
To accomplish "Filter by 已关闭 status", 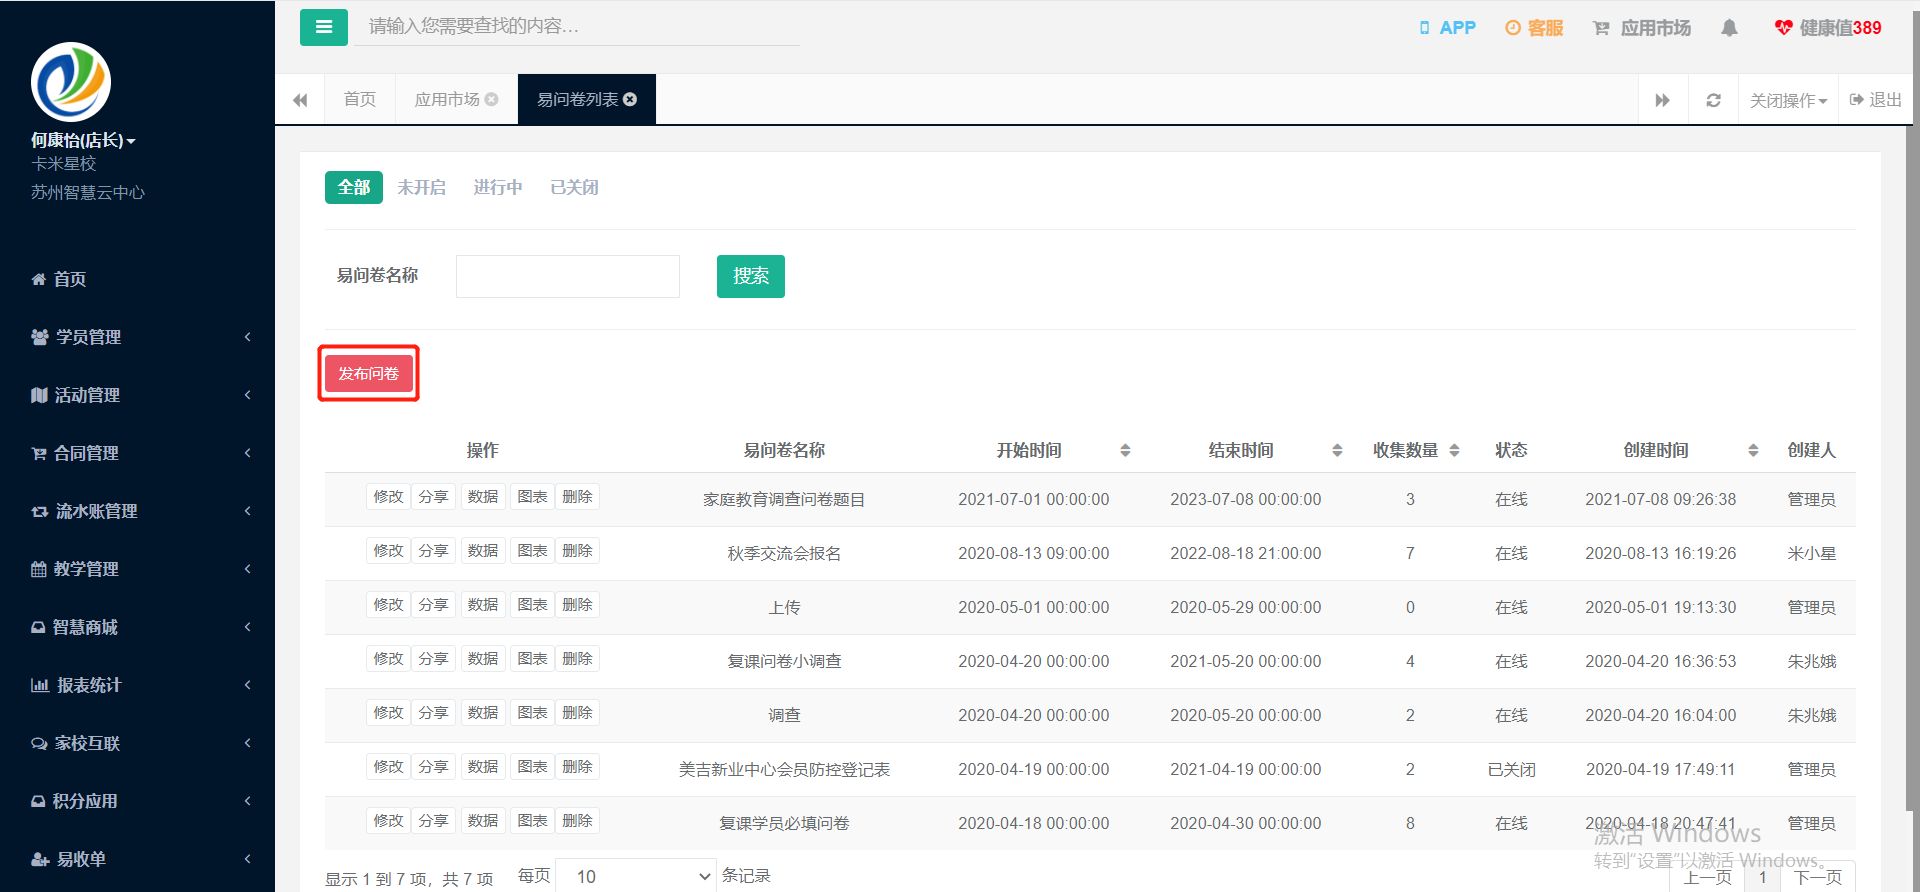I will tap(574, 187).
